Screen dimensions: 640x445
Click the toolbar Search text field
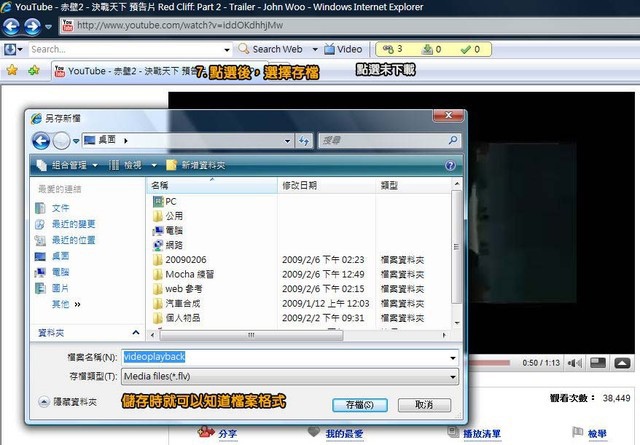tap(126, 49)
